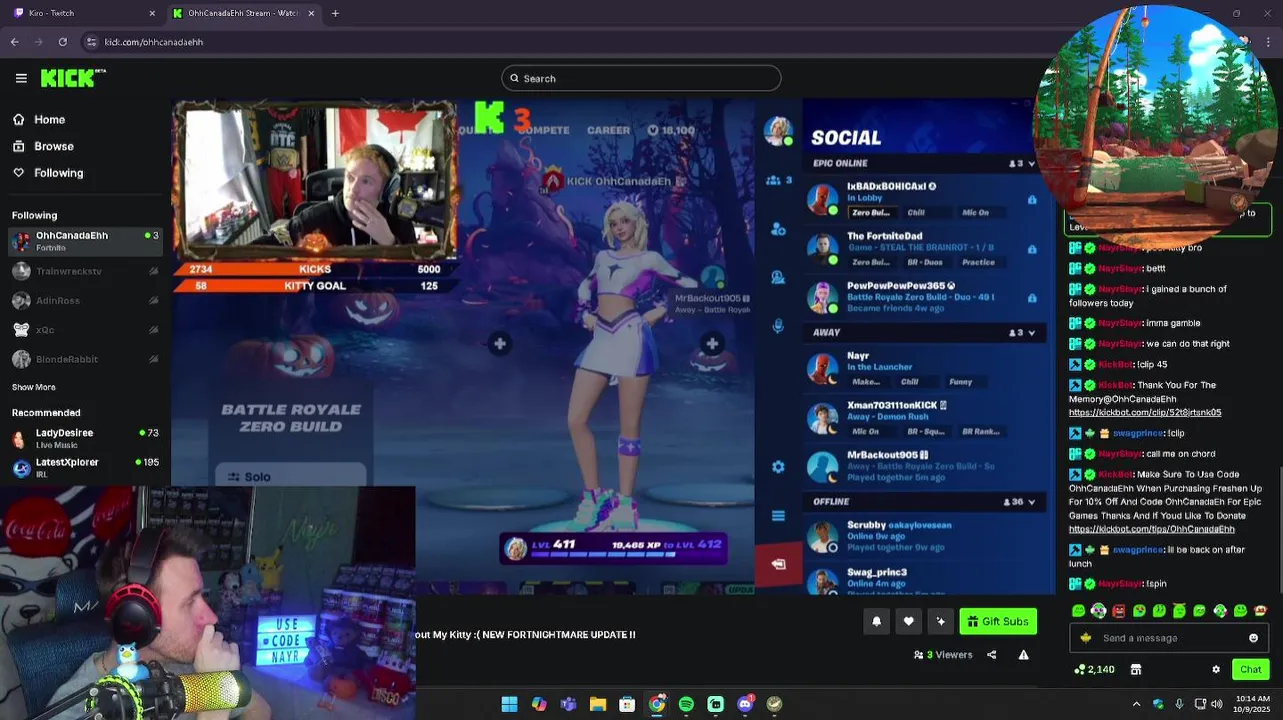Click in the Kick Search box

pos(641,78)
